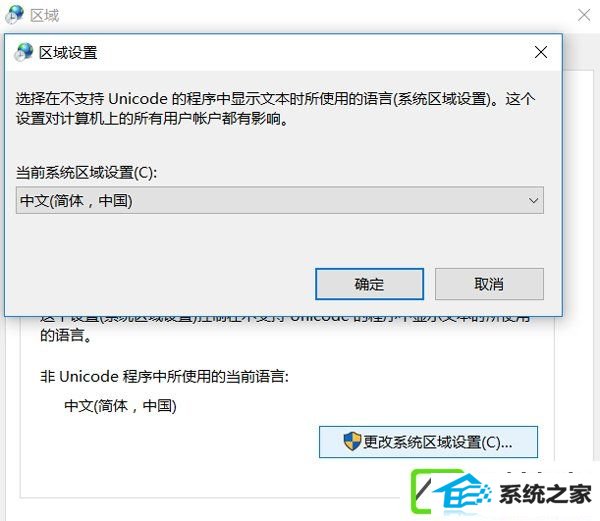The image size is (600, 521).
Task: Expand the system locale dropdown arrow
Action: tap(533, 200)
